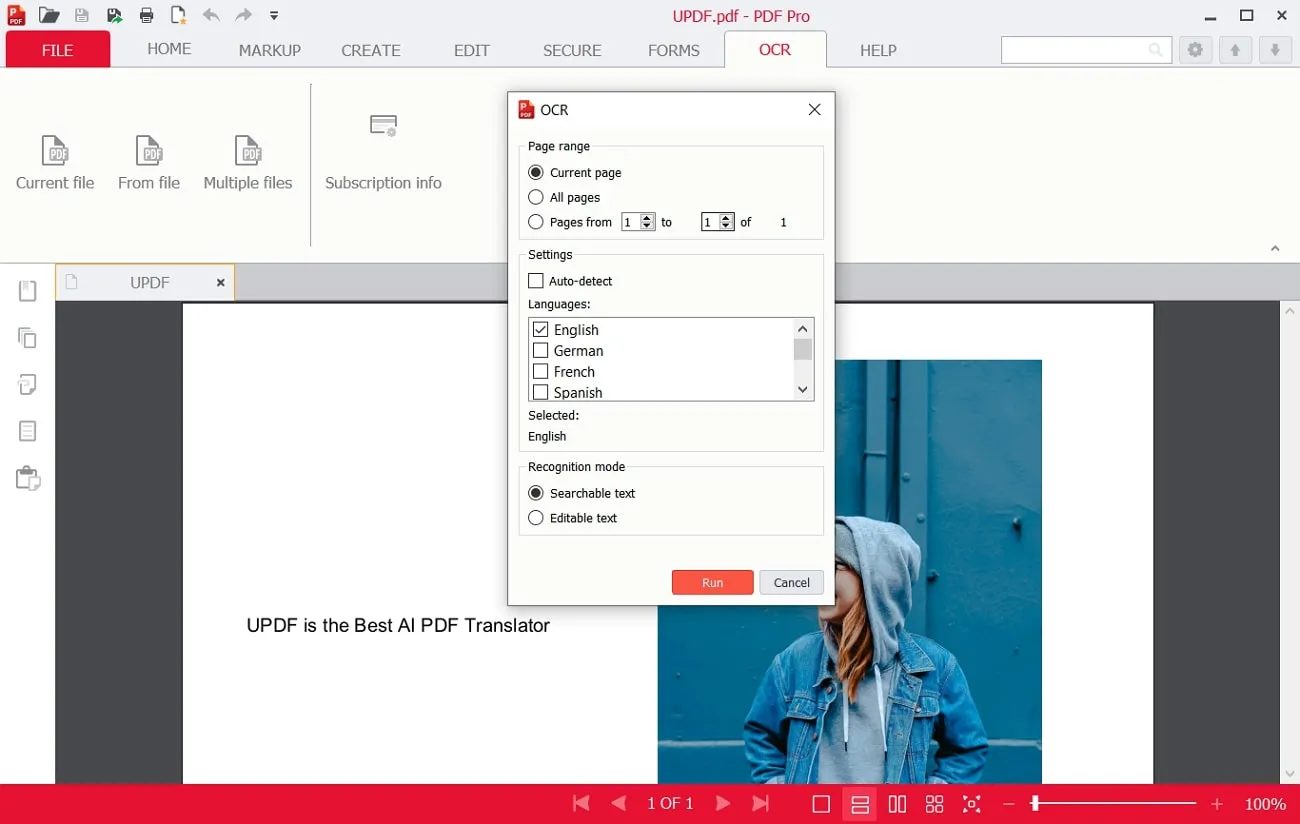Viewport: 1300px width, 824px height.
Task: Open the quick access toolbar customize dropdown
Action: [274, 16]
